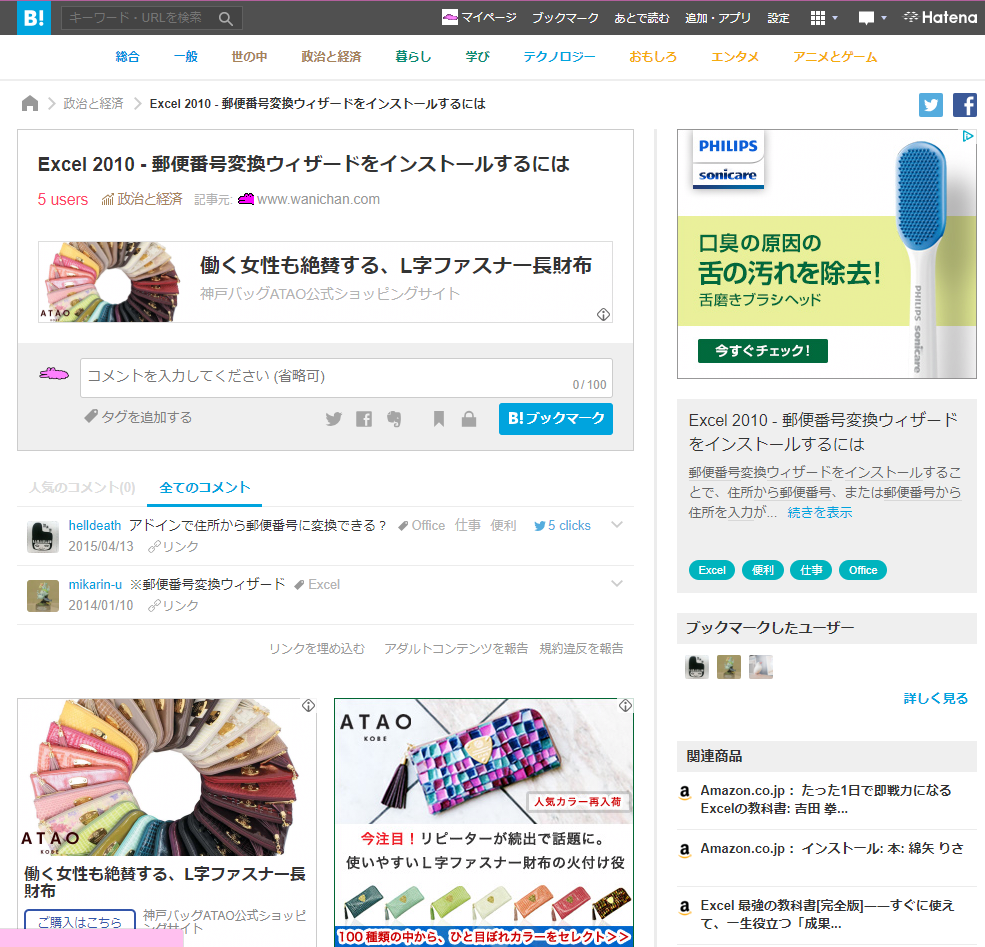Click ad info icon on bottom-left wallet ad
Image resolution: width=985 pixels, height=947 pixels.
pos(308,706)
